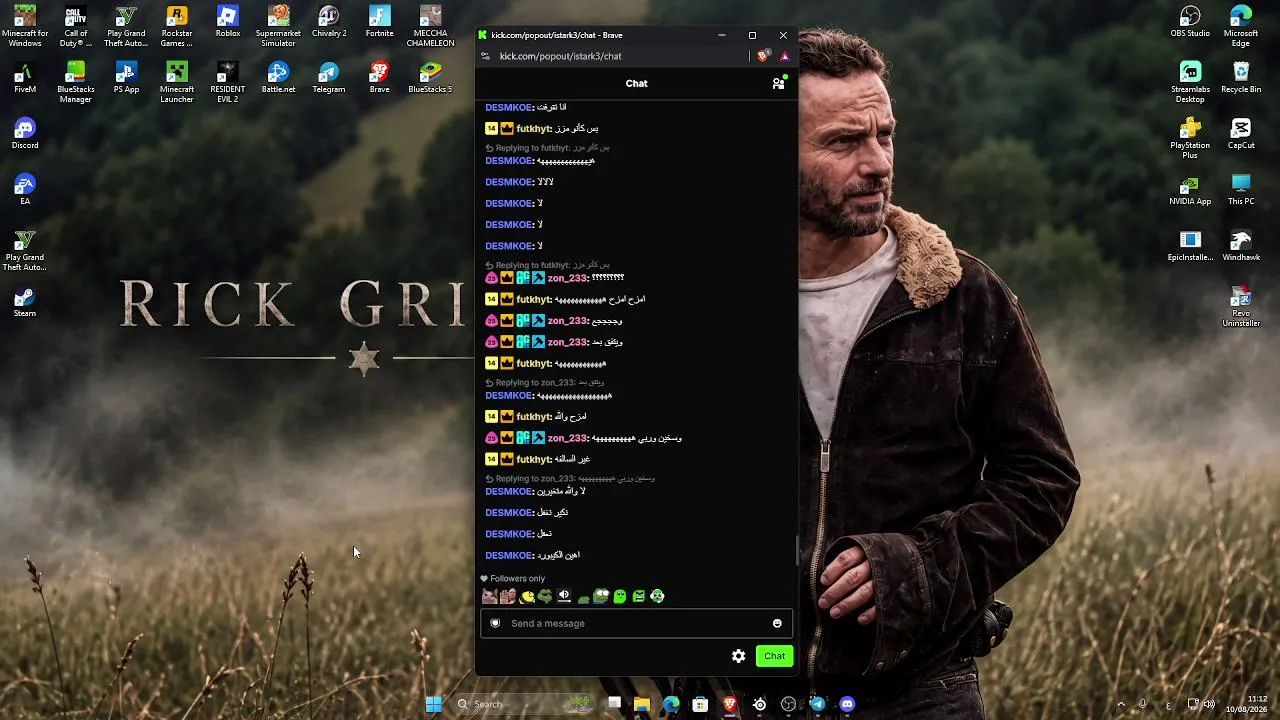Click the chat identity badge icon
This screenshot has height=720, width=1280.
click(495, 623)
